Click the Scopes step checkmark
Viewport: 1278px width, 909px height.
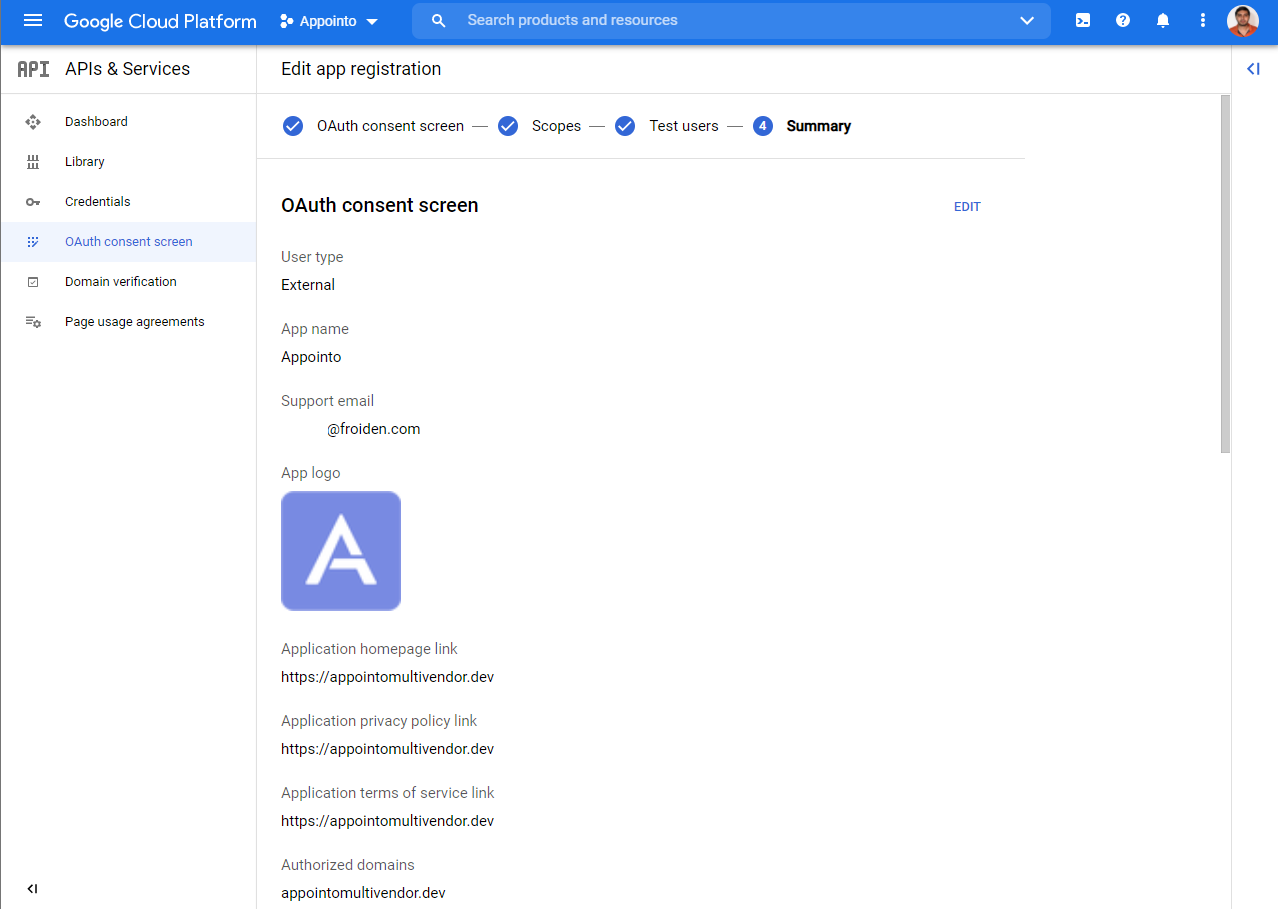click(508, 126)
